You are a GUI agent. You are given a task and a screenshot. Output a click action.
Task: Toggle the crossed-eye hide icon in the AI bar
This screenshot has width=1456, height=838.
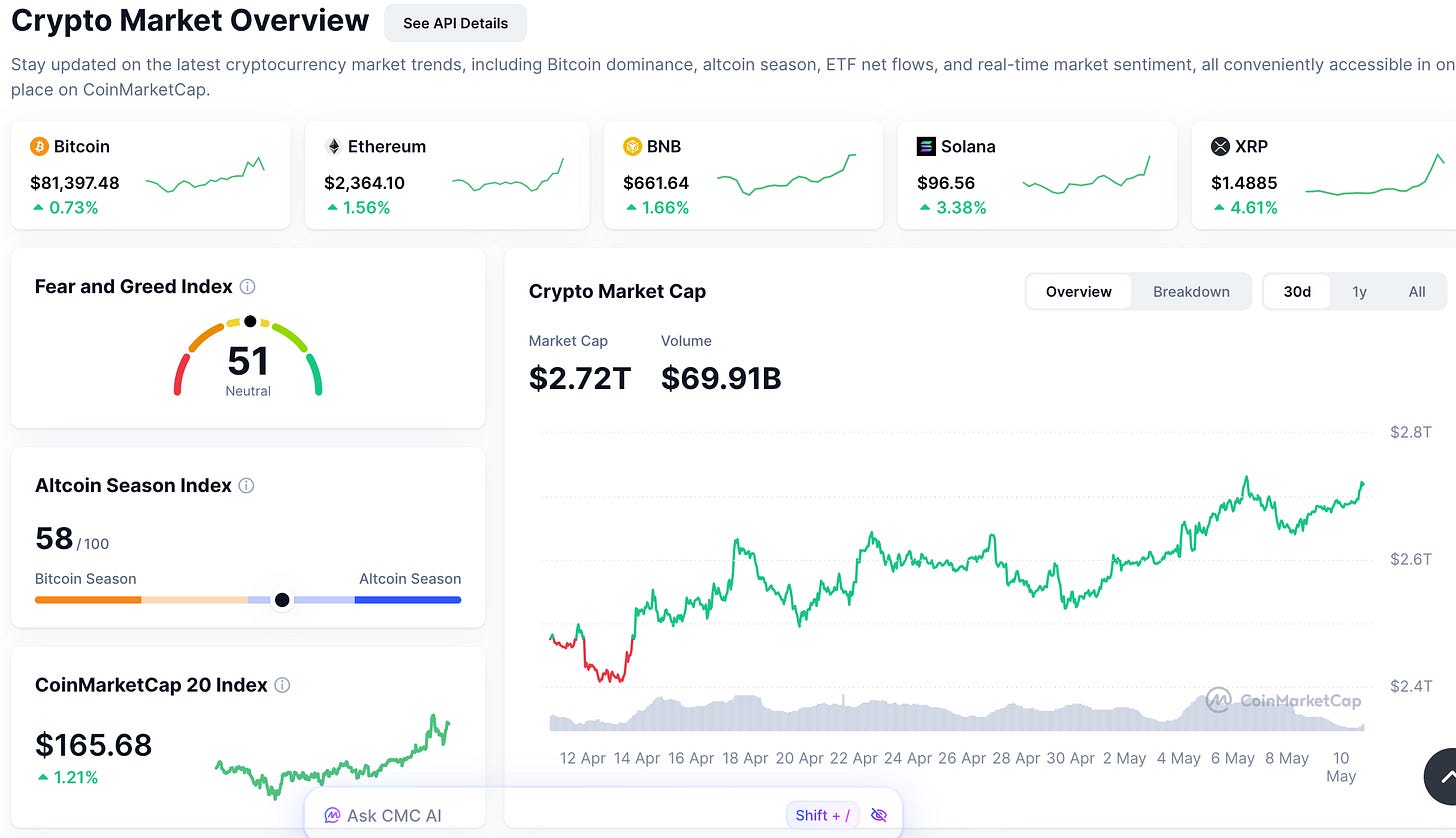[879, 815]
